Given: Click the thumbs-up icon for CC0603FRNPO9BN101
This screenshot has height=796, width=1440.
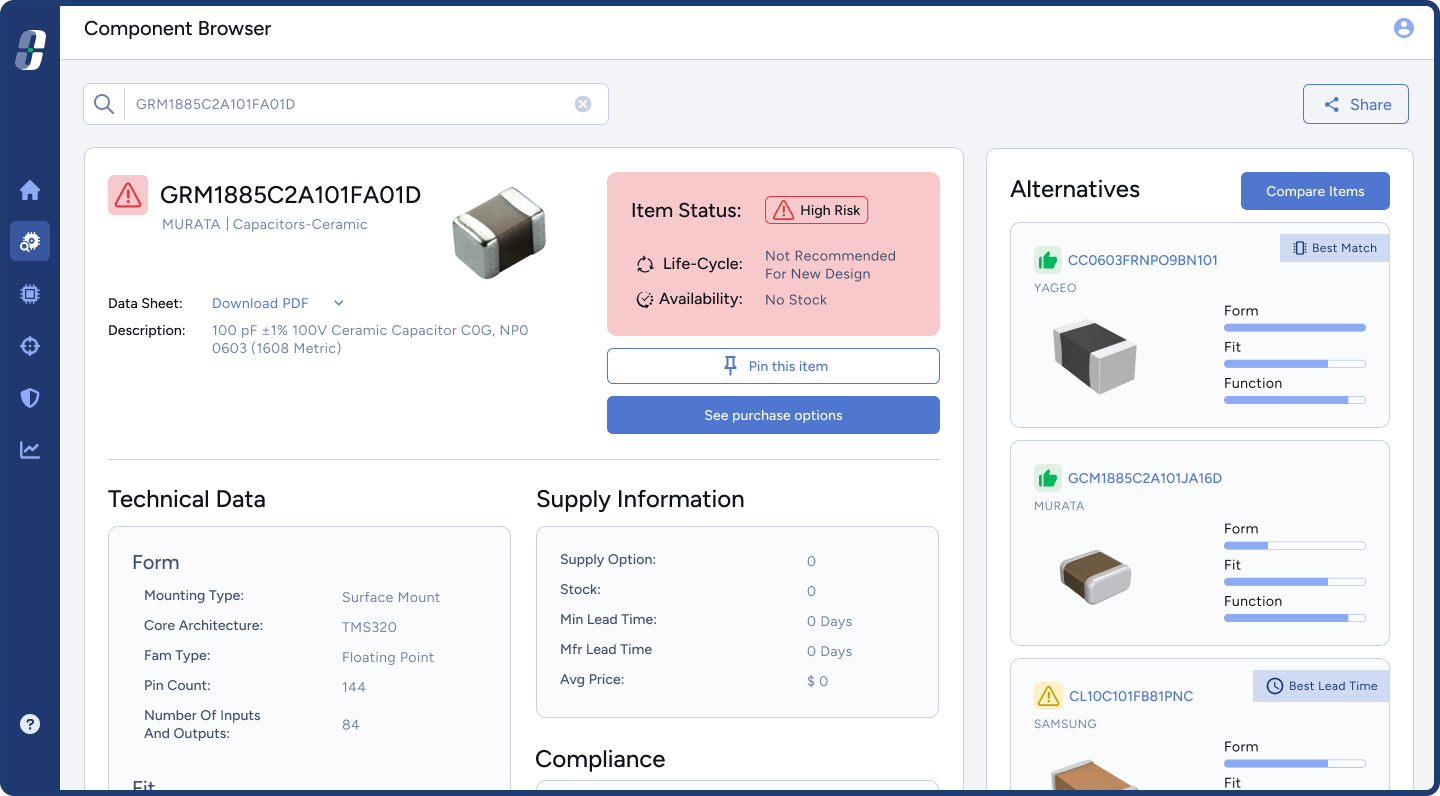Looking at the screenshot, I should tap(1047, 260).
